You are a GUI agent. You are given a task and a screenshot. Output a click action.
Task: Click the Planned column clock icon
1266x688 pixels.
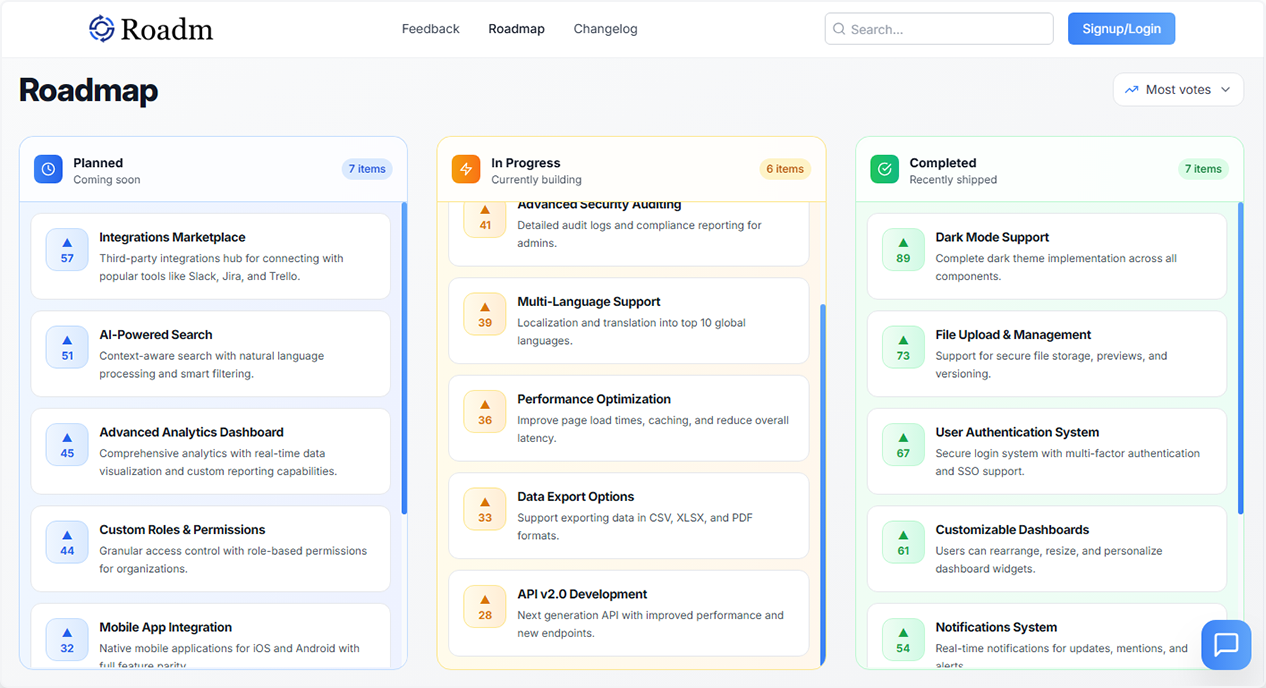point(48,169)
